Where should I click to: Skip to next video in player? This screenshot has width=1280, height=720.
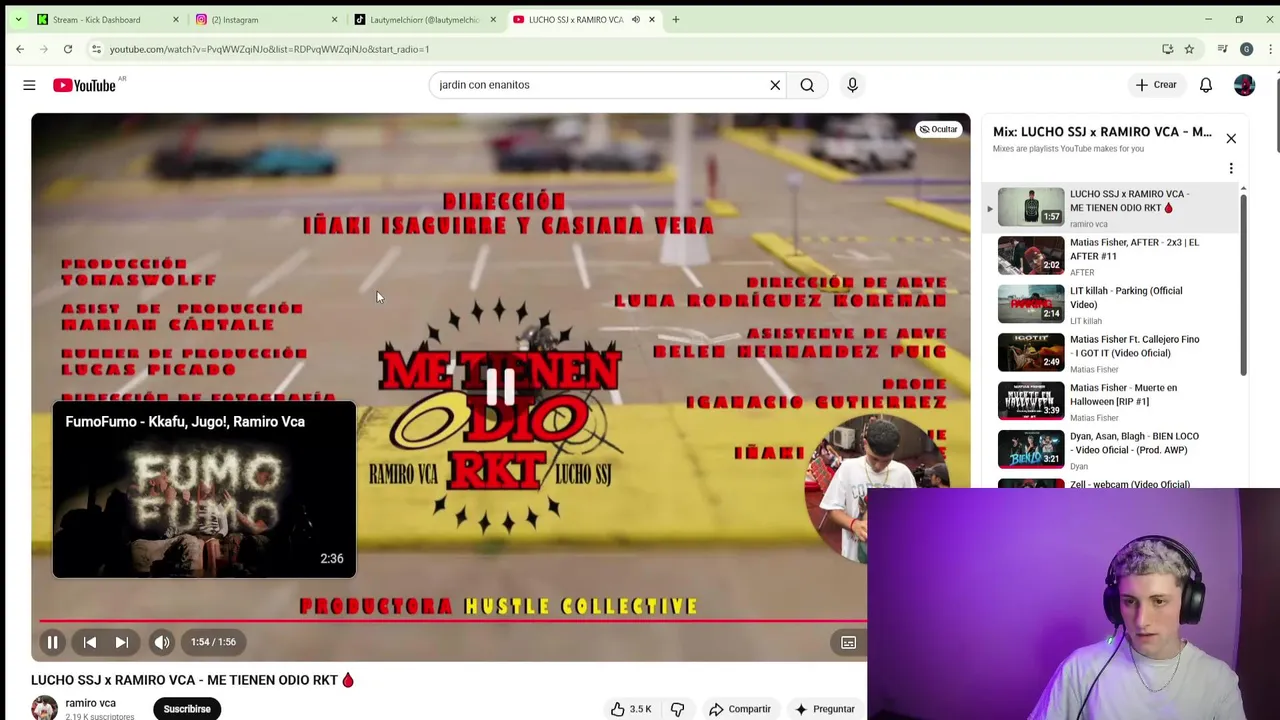[121, 642]
